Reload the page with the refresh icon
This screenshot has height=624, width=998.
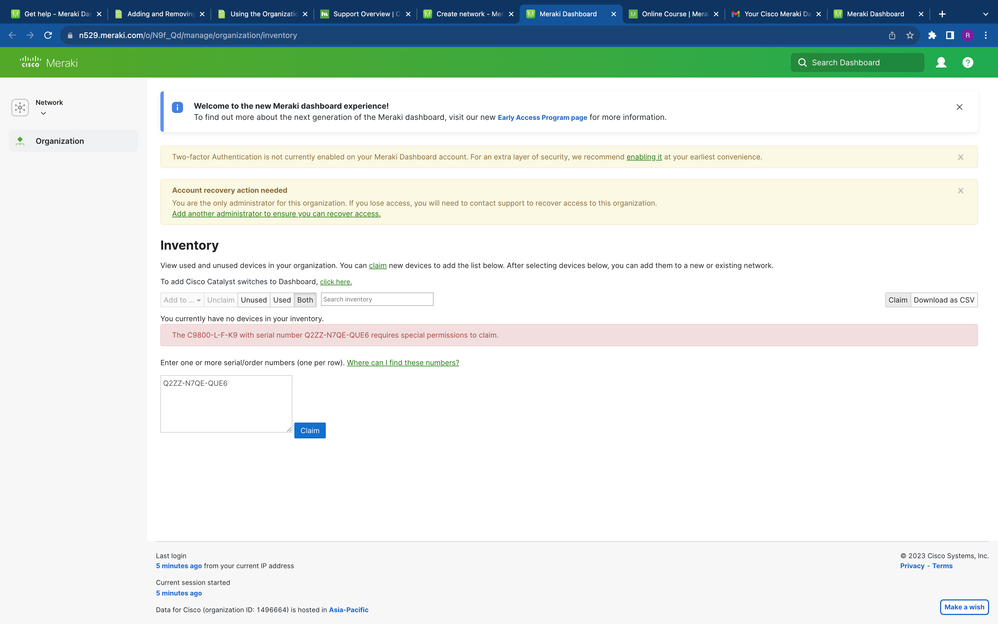coord(48,35)
